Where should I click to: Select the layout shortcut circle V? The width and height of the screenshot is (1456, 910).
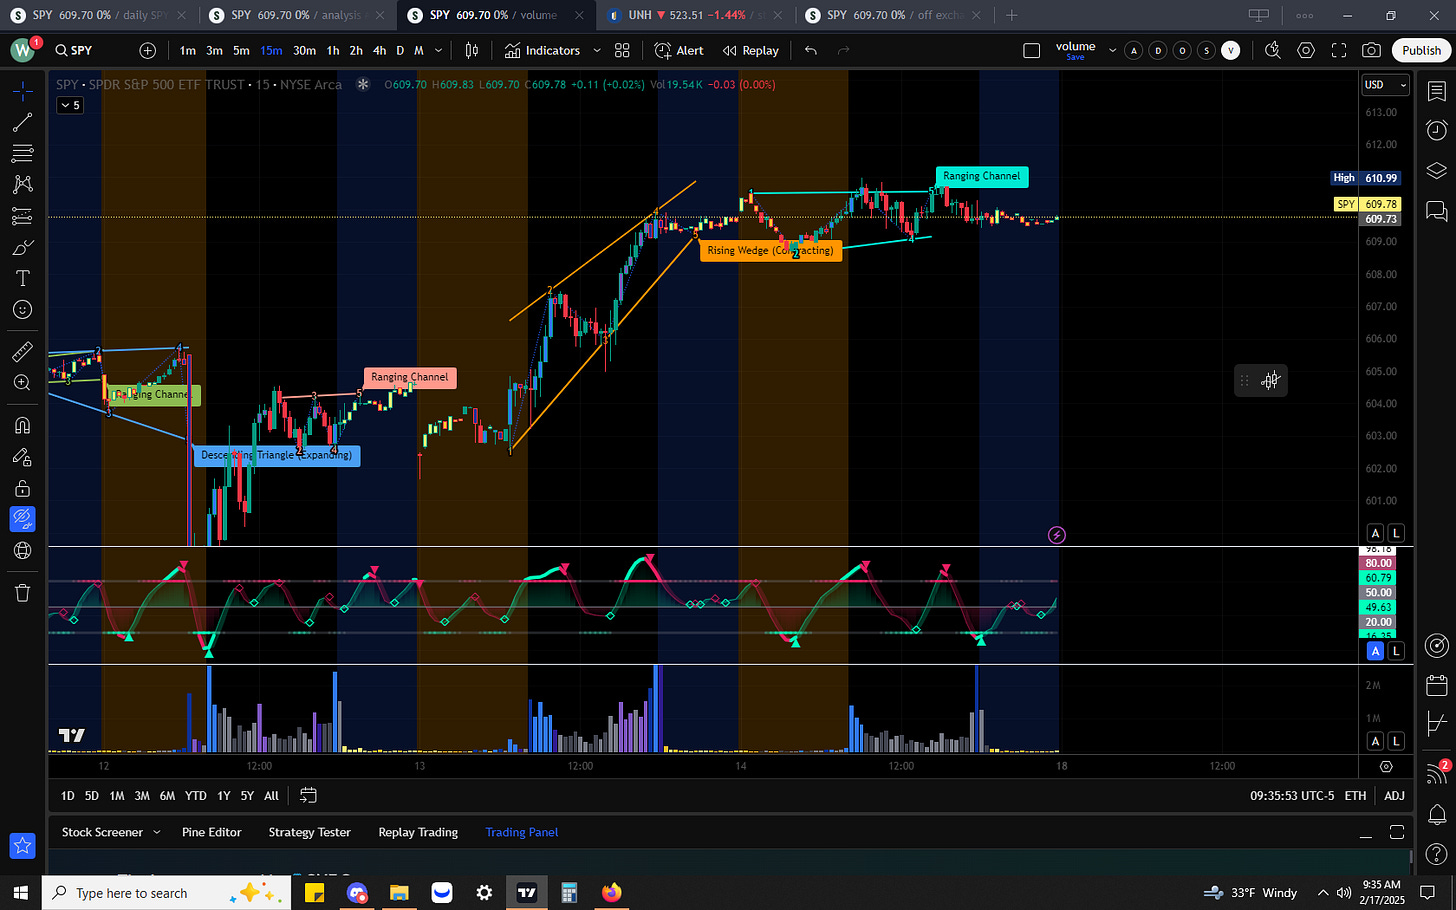[1230, 50]
